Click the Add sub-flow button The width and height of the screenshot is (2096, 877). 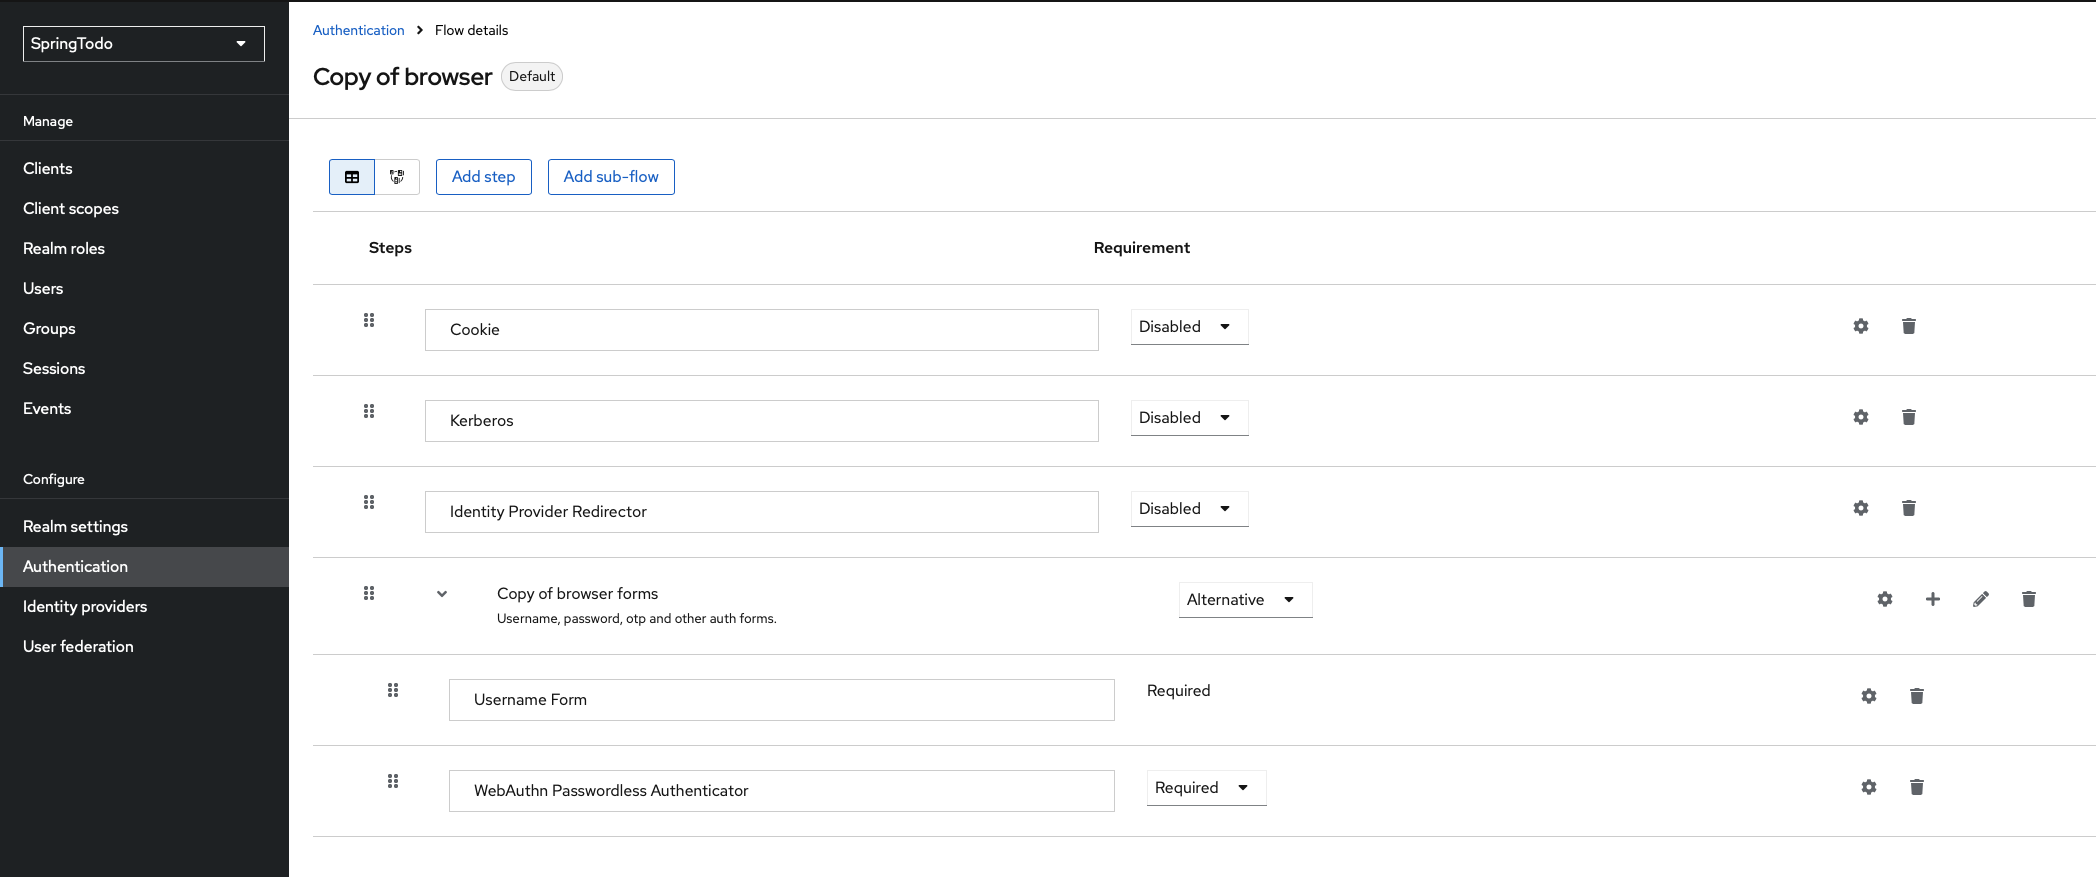click(611, 177)
